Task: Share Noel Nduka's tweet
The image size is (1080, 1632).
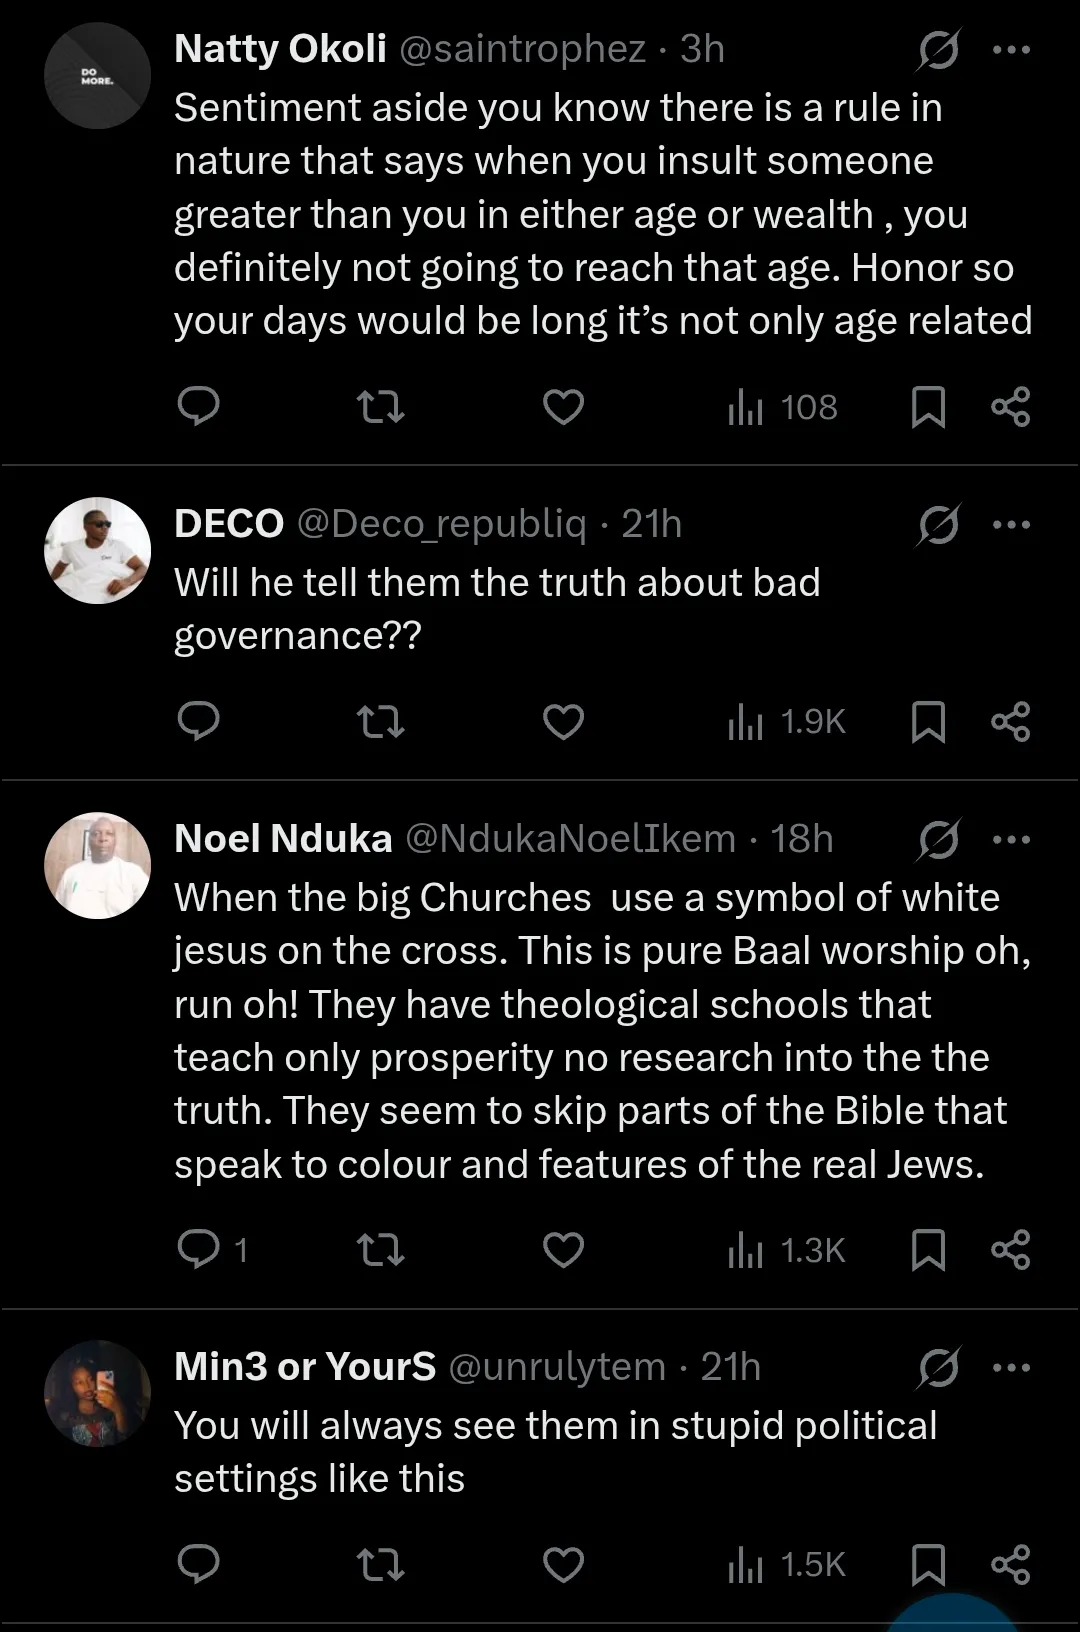Action: tap(1010, 1250)
